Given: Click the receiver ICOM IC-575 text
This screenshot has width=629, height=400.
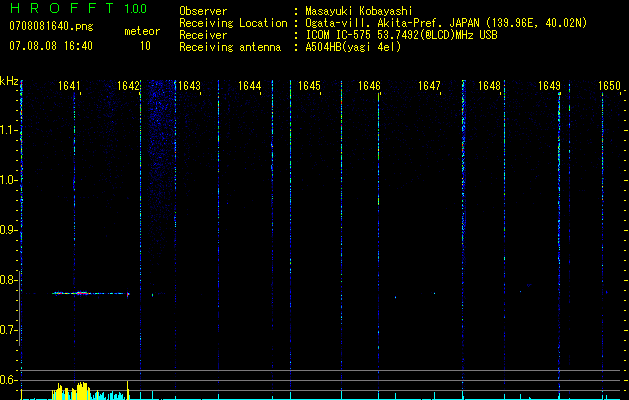Looking at the screenshot, I should coord(401,35).
